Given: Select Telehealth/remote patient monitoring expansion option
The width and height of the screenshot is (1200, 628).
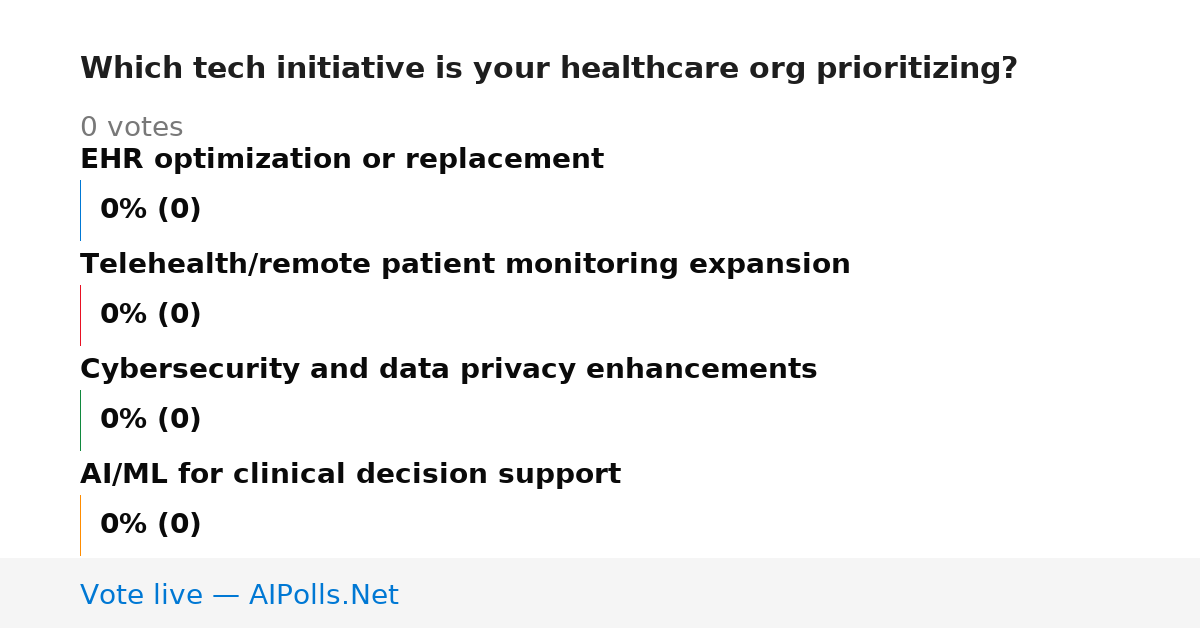Looking at the screenshot, I should [x=465, y=265].
